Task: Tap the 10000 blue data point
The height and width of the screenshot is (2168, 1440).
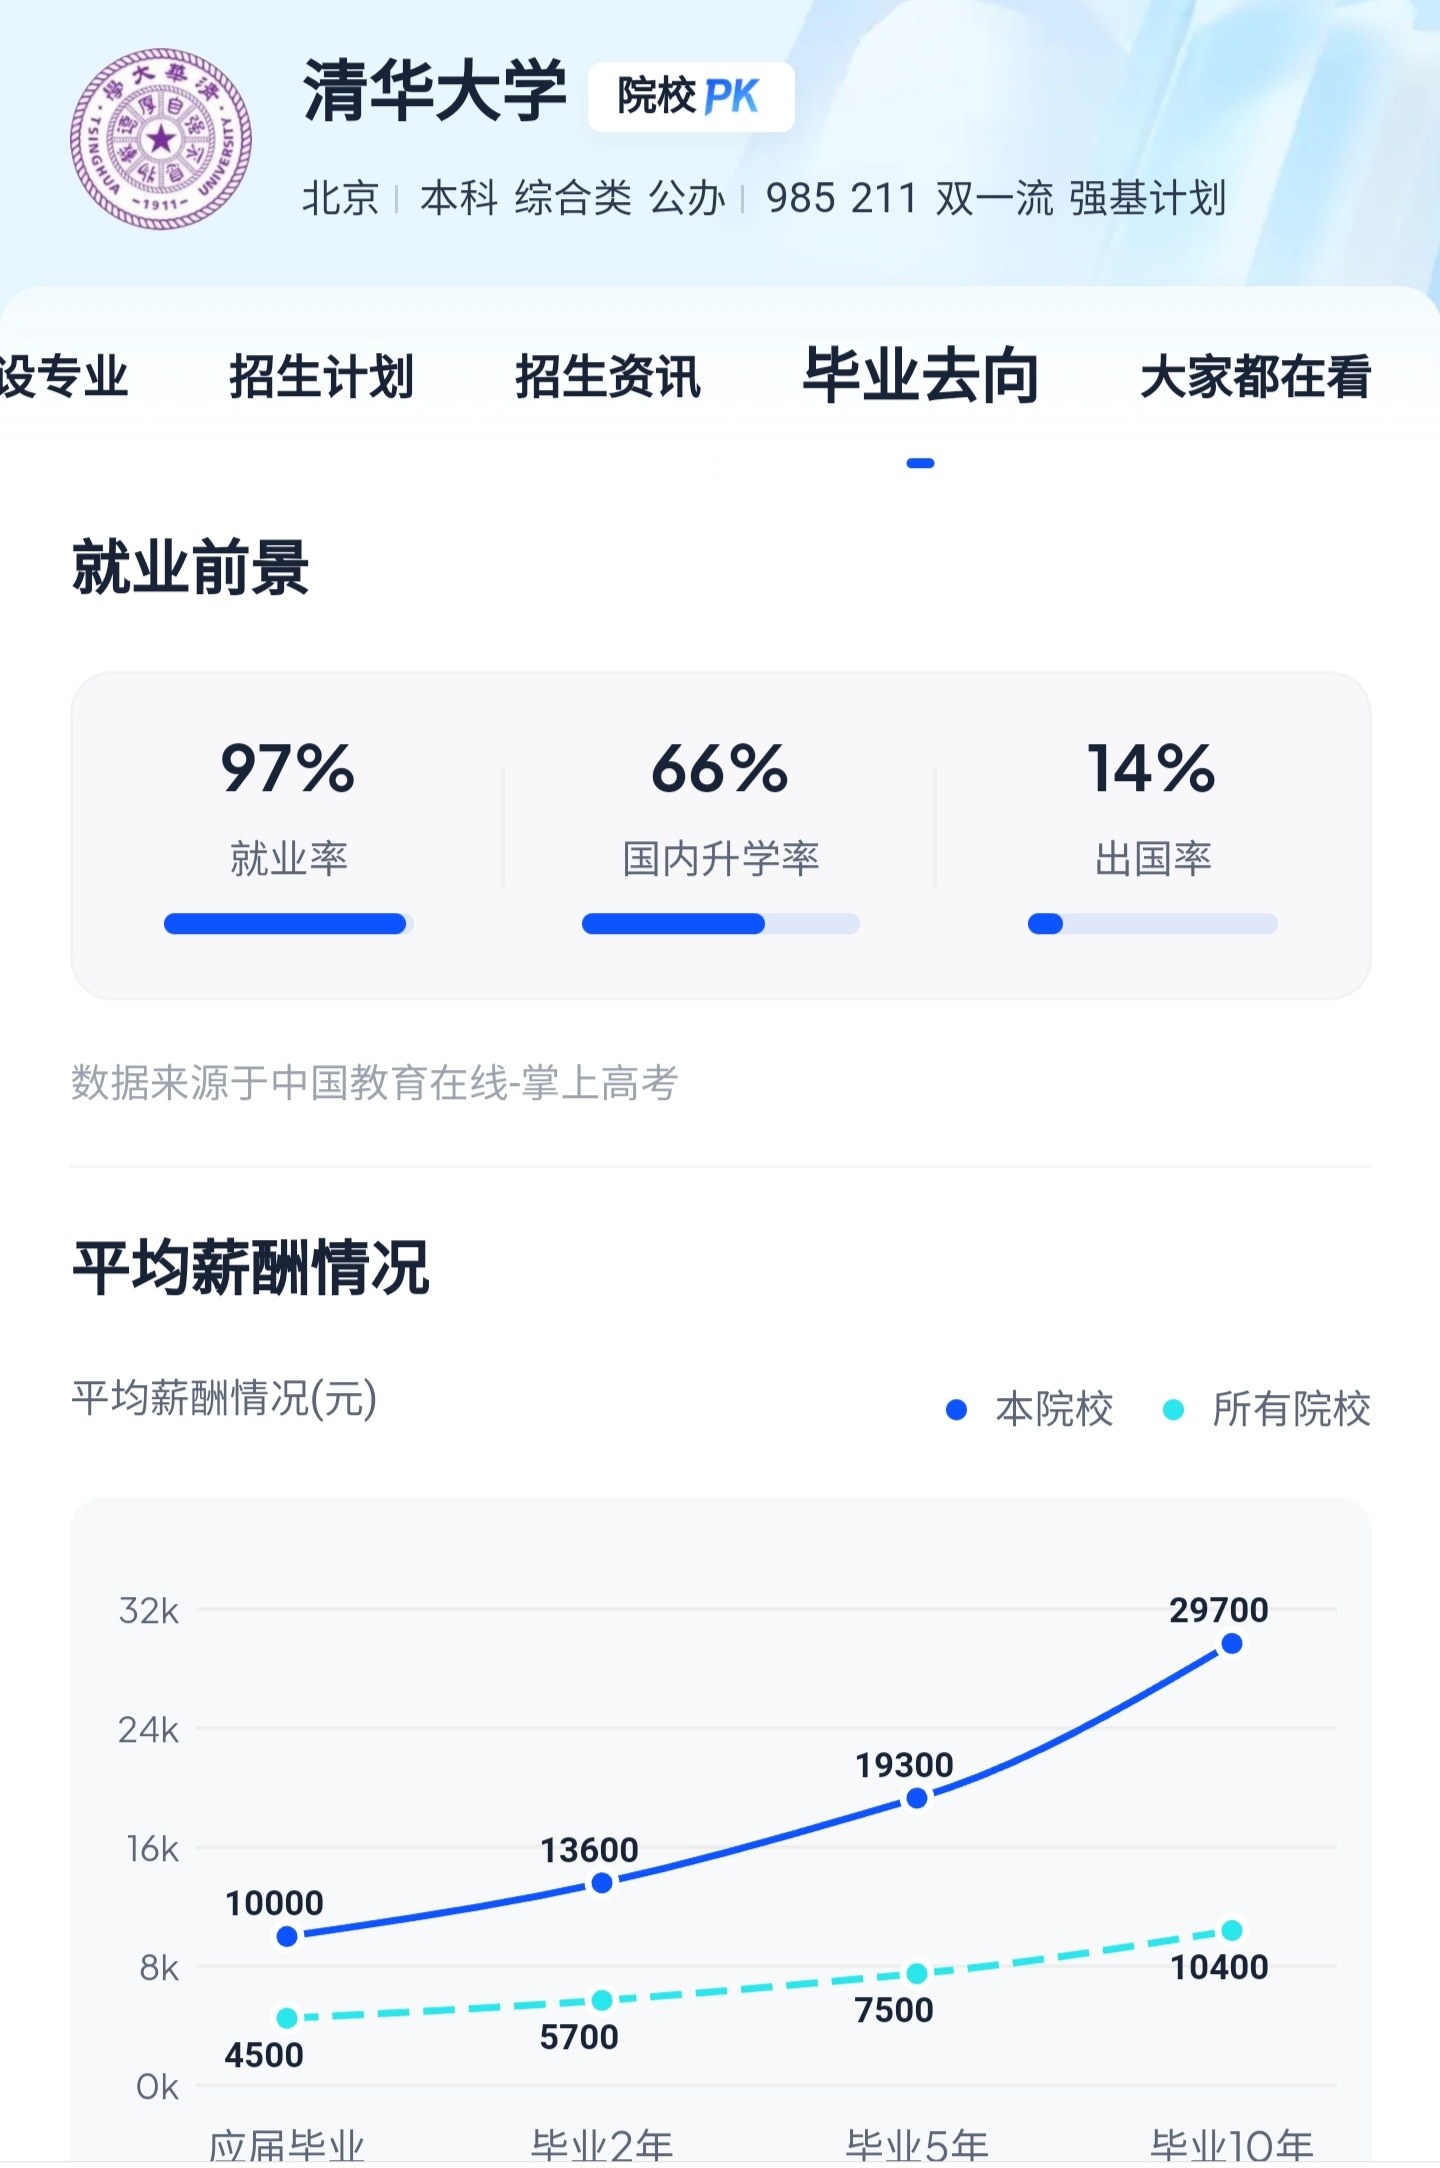Action: click(x=287, y=1937)
